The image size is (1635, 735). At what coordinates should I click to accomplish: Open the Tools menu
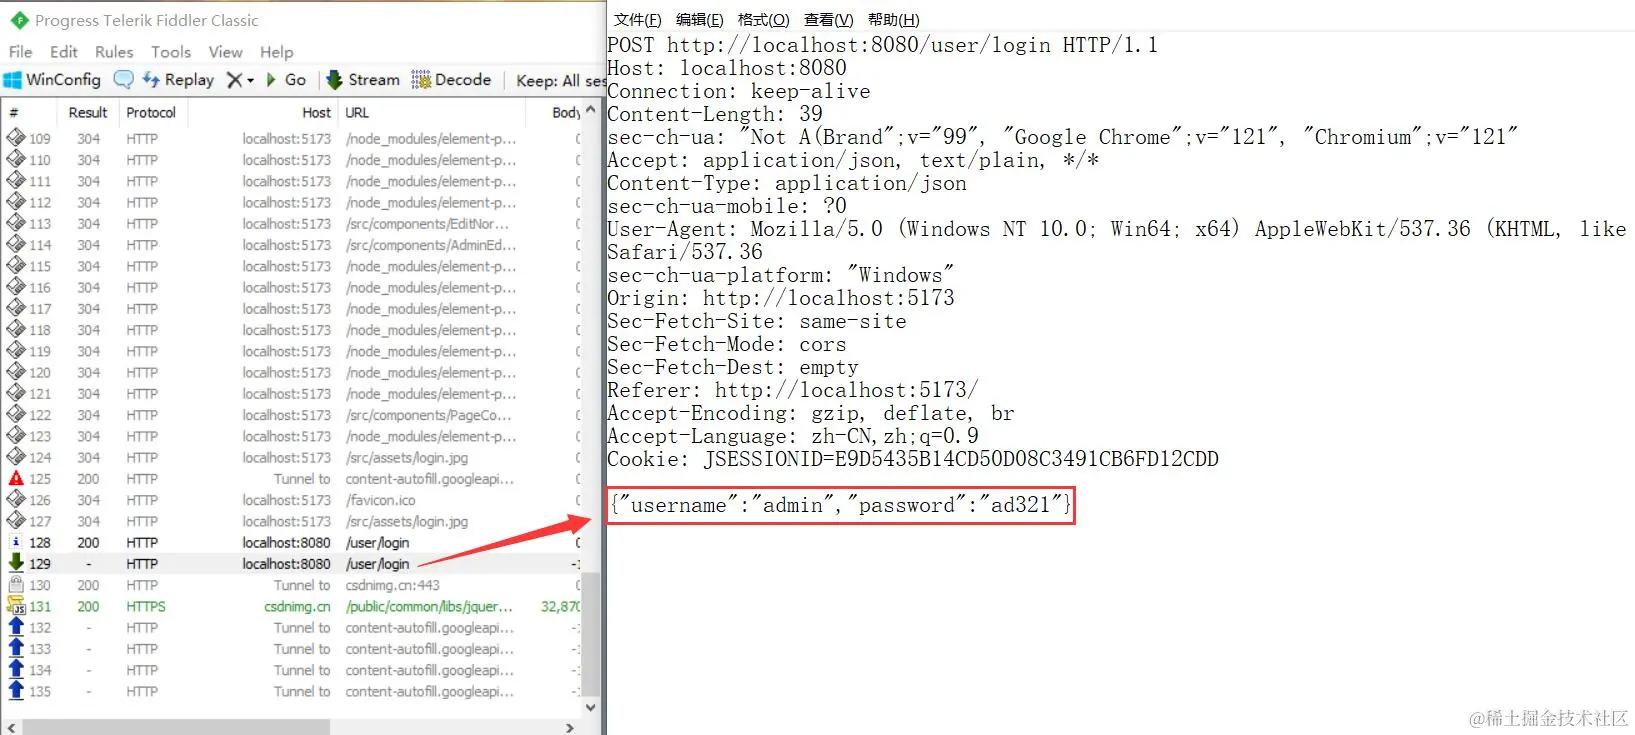point(171,52)
